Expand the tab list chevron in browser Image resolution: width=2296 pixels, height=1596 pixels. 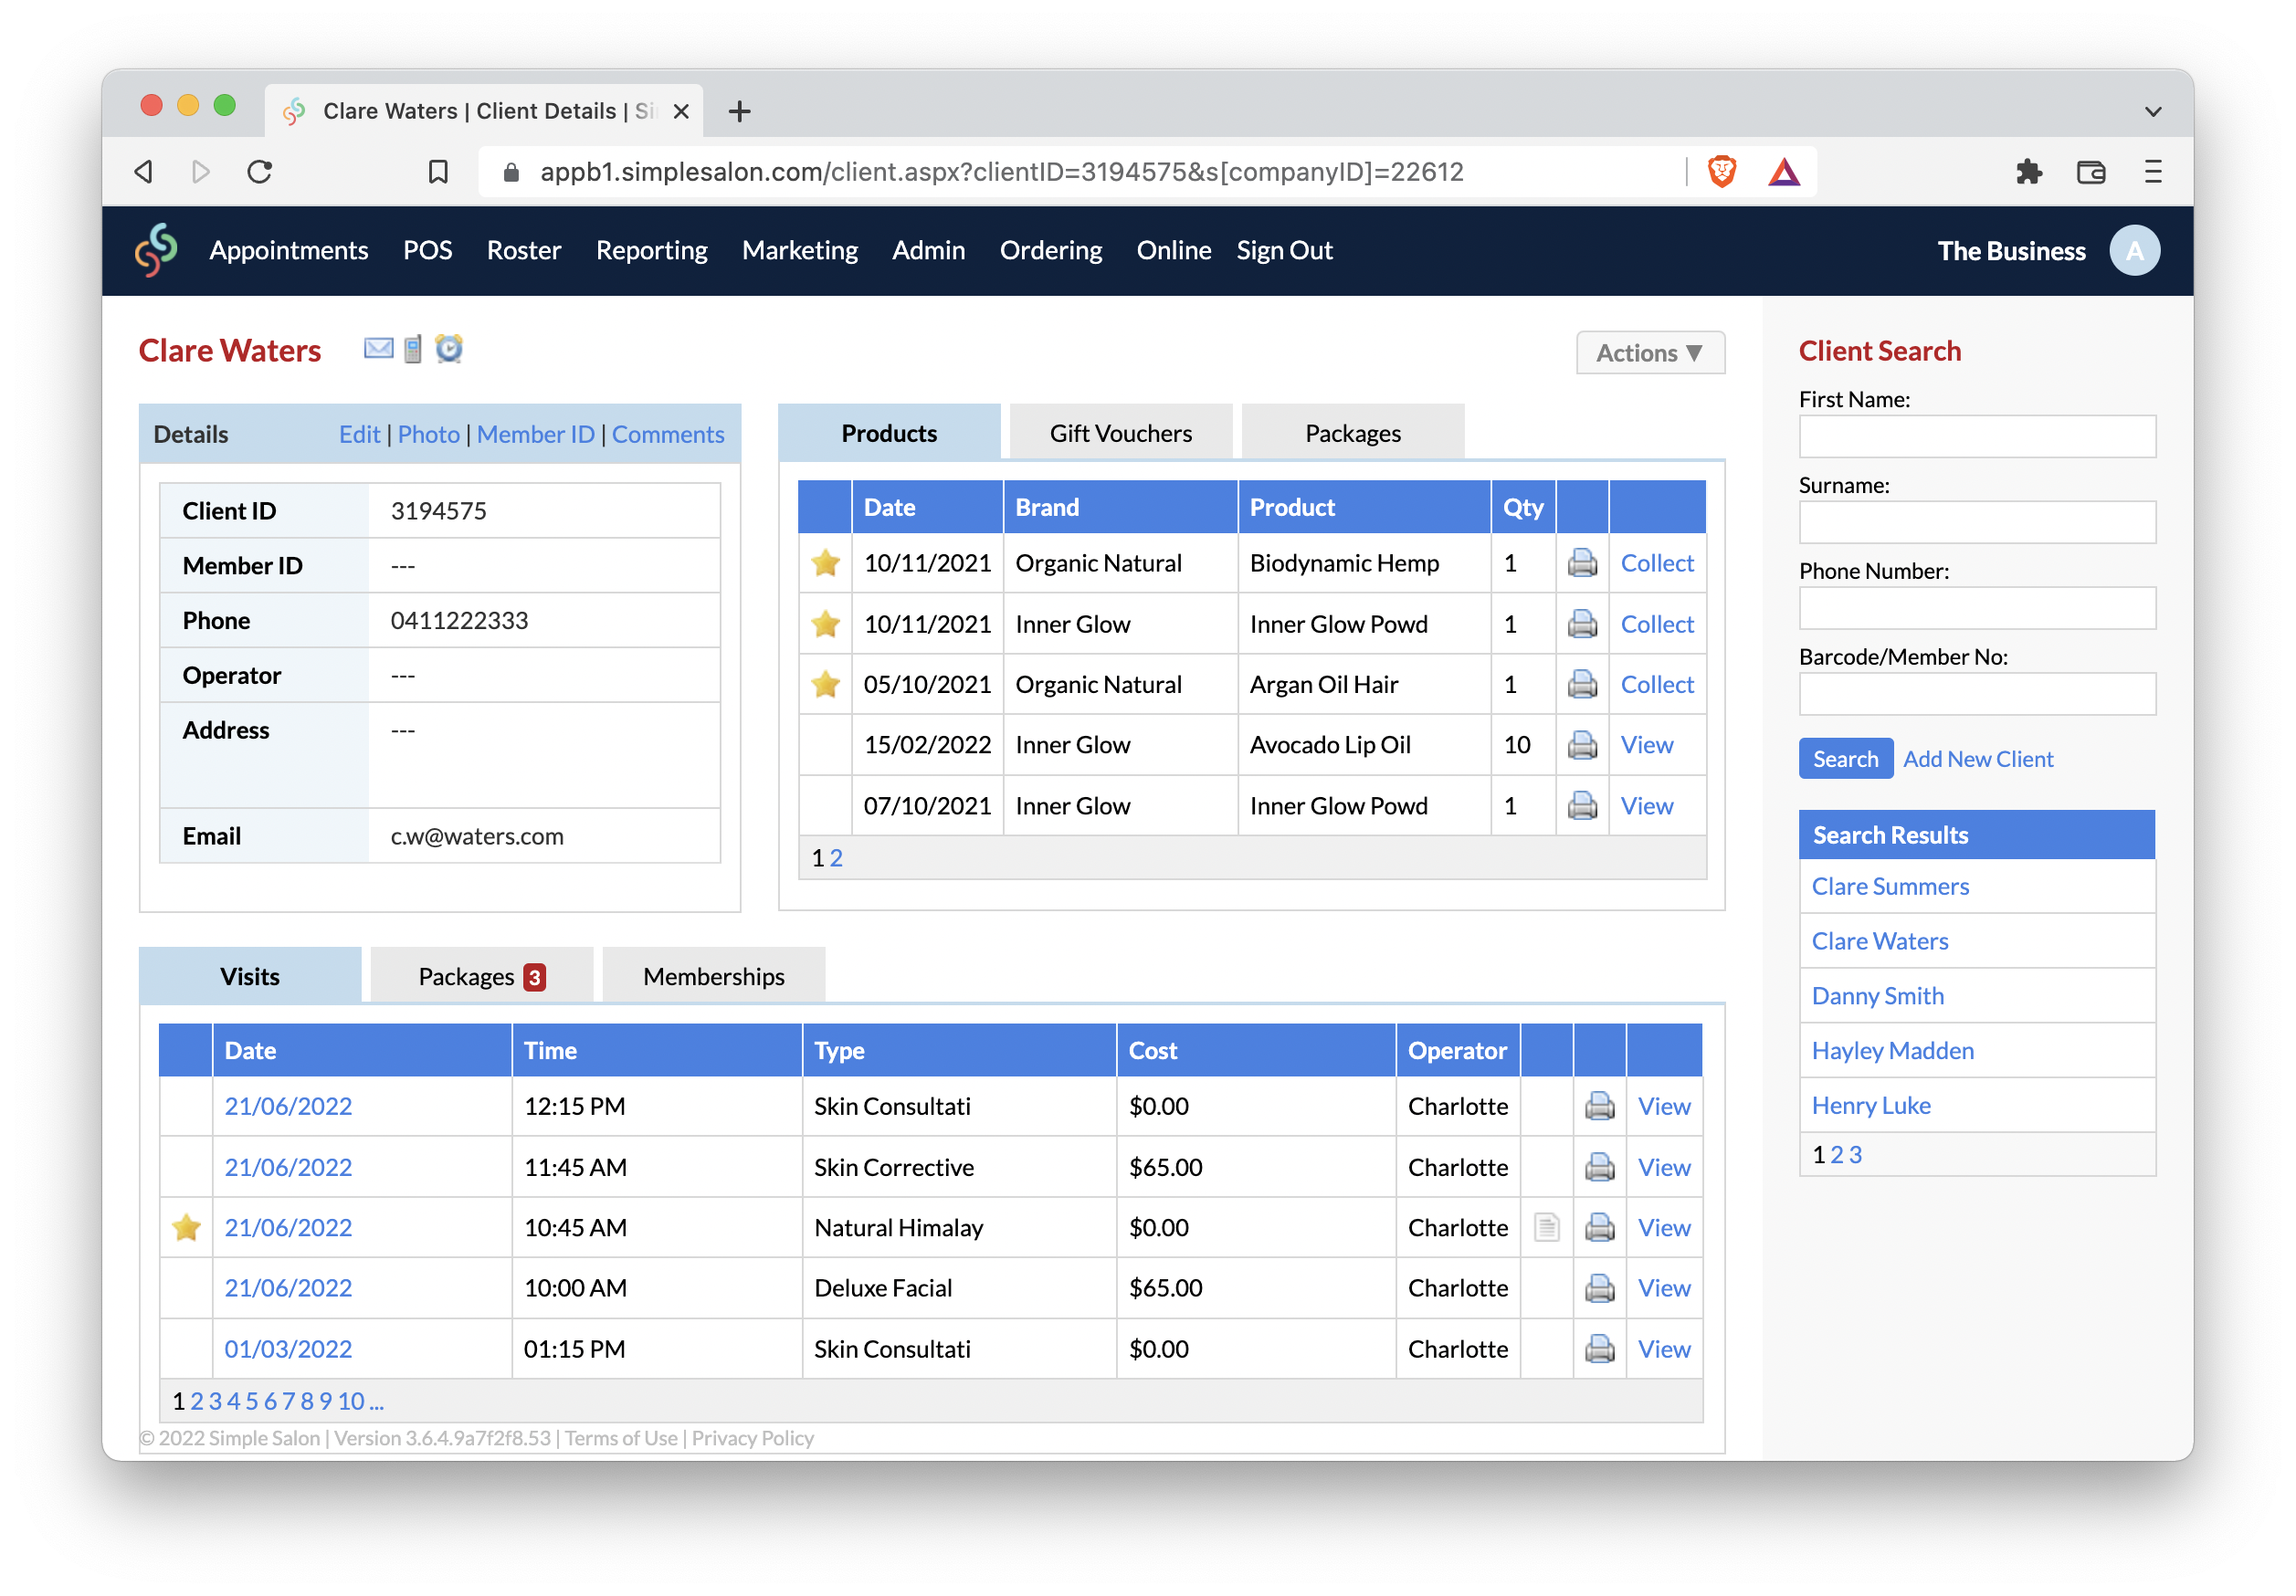(2153, 111)
